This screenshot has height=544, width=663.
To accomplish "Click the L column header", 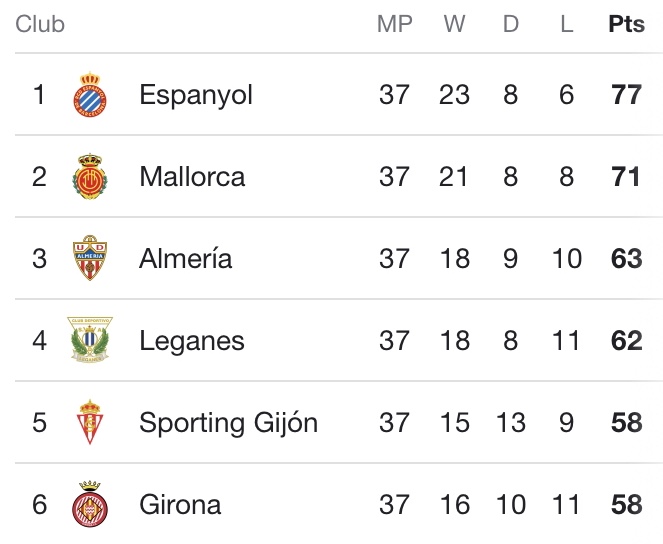I will 567,25.
